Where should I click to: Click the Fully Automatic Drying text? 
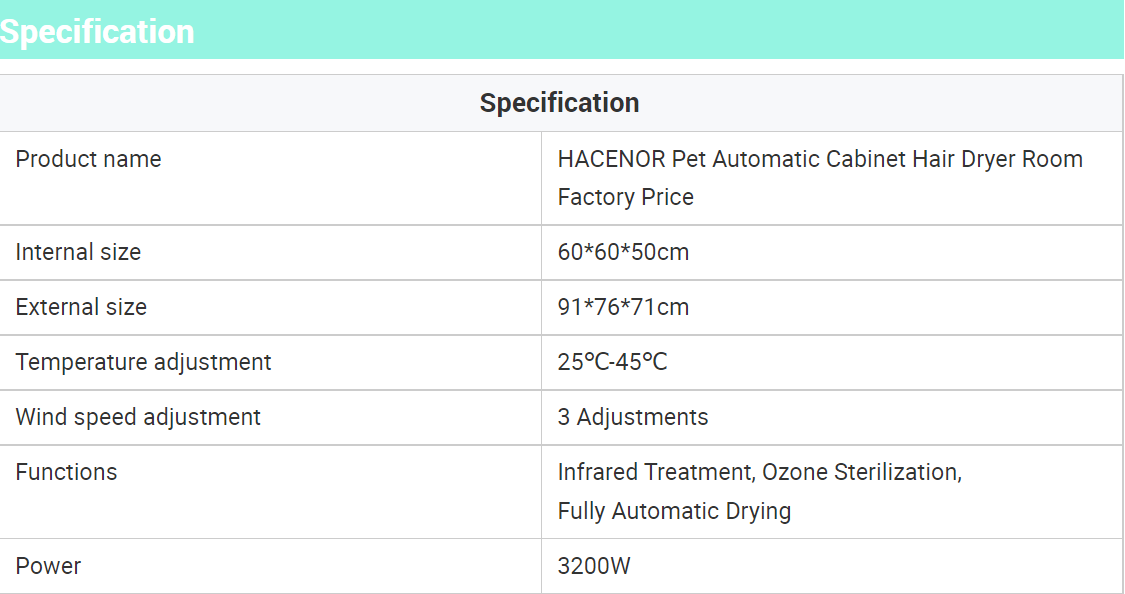[x=674, y=511]
